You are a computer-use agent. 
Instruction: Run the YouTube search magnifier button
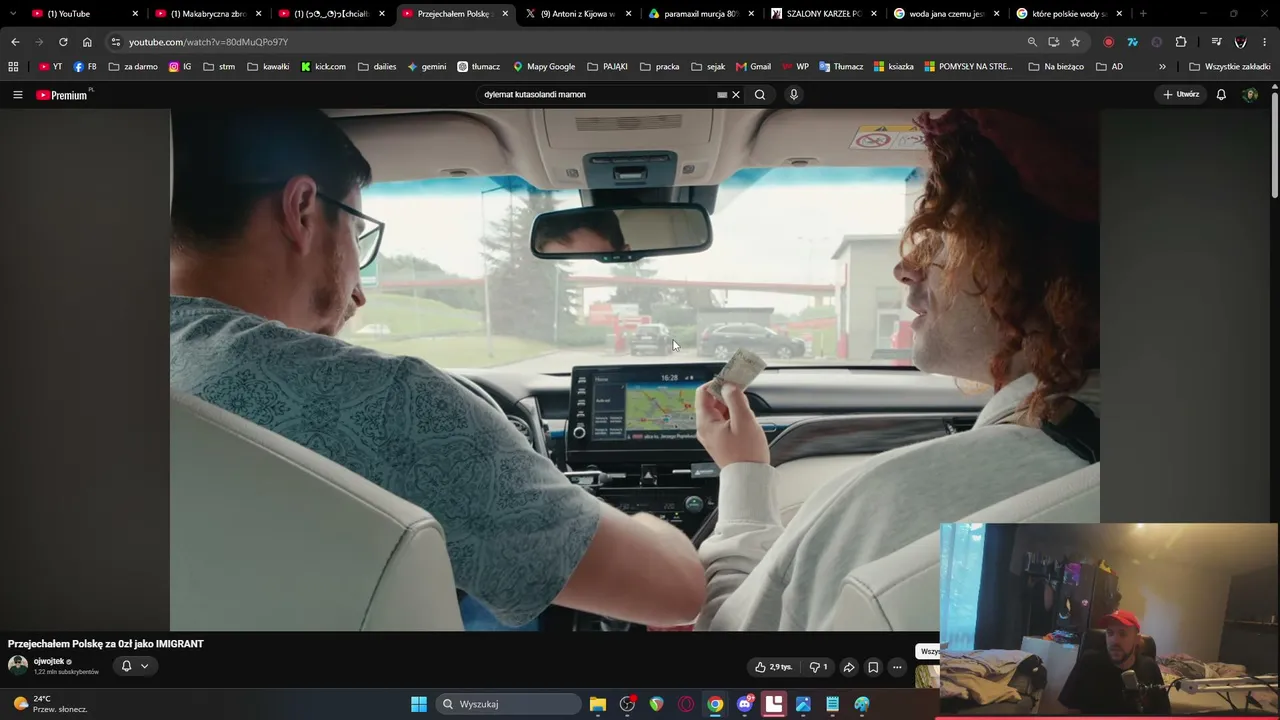(760, 95)
